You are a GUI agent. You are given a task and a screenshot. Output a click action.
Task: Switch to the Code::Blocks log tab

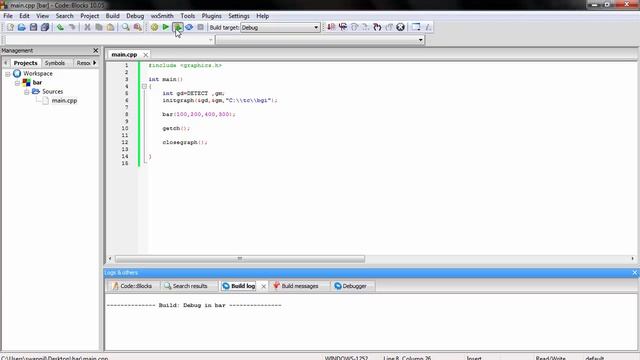pos(132,286)
